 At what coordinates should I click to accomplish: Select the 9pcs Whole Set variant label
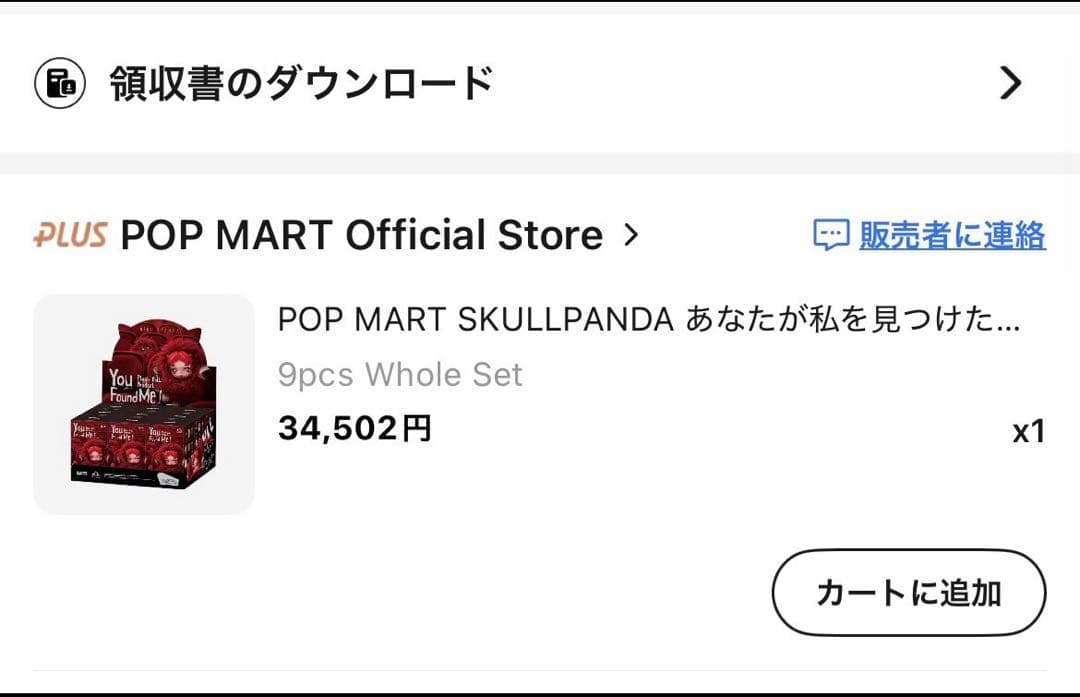[400, 374]
